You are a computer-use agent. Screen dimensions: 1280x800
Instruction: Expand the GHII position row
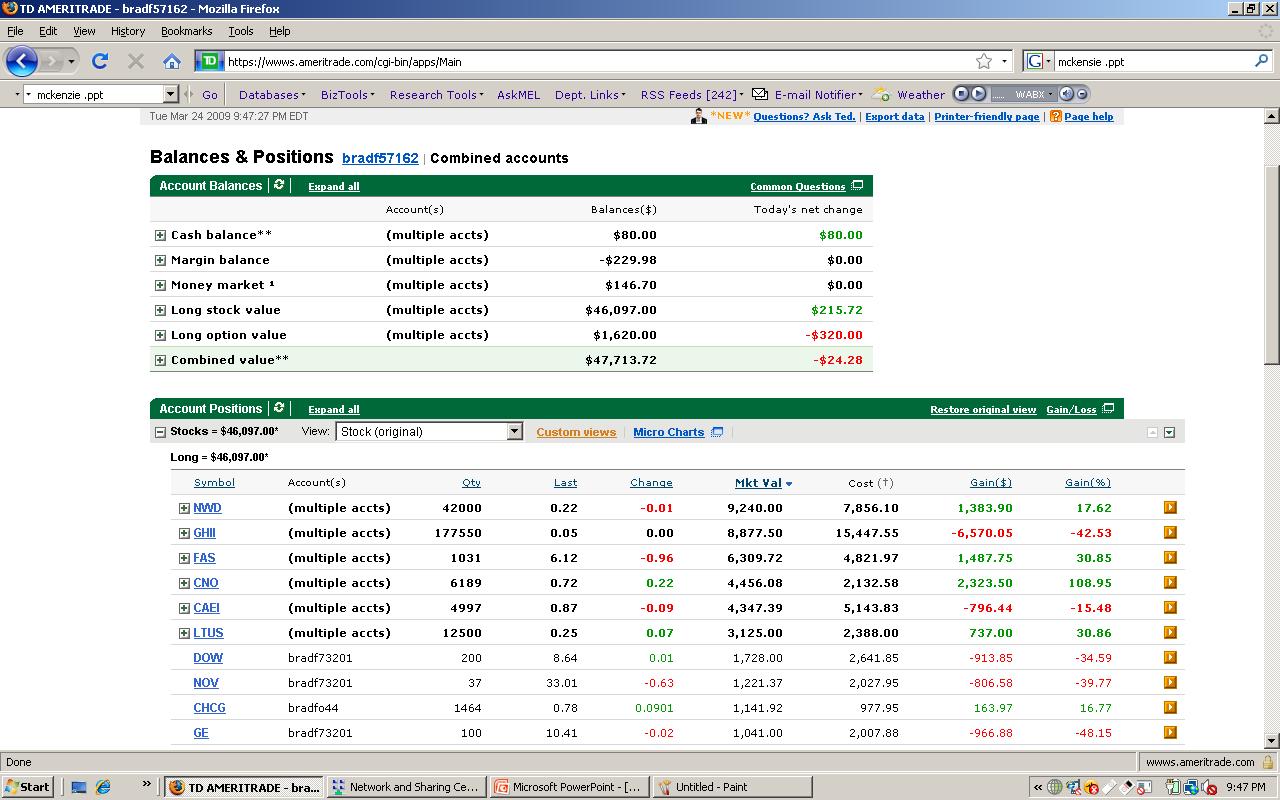pos(184,533)
